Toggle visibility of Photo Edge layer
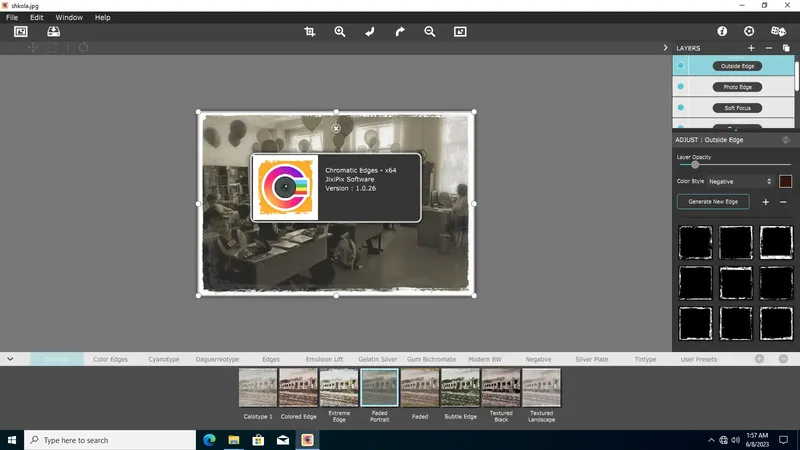The image size is (800, 450). [x=681, y=87]
